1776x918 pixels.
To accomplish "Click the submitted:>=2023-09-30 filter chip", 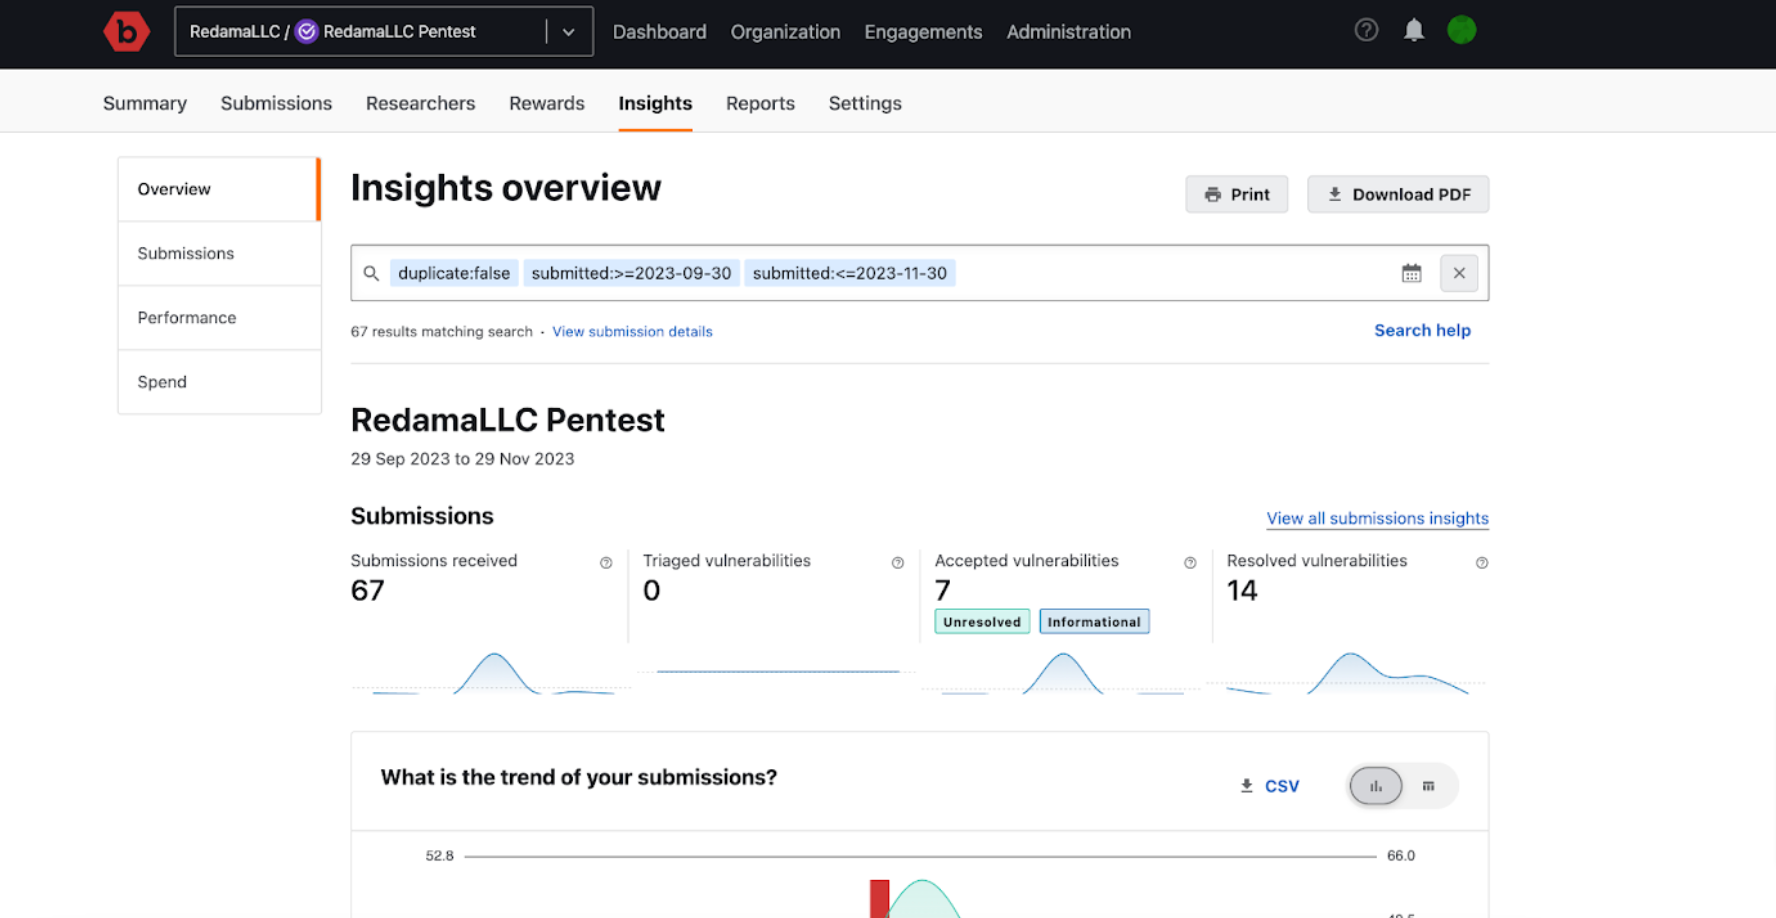I will (631, 273).
